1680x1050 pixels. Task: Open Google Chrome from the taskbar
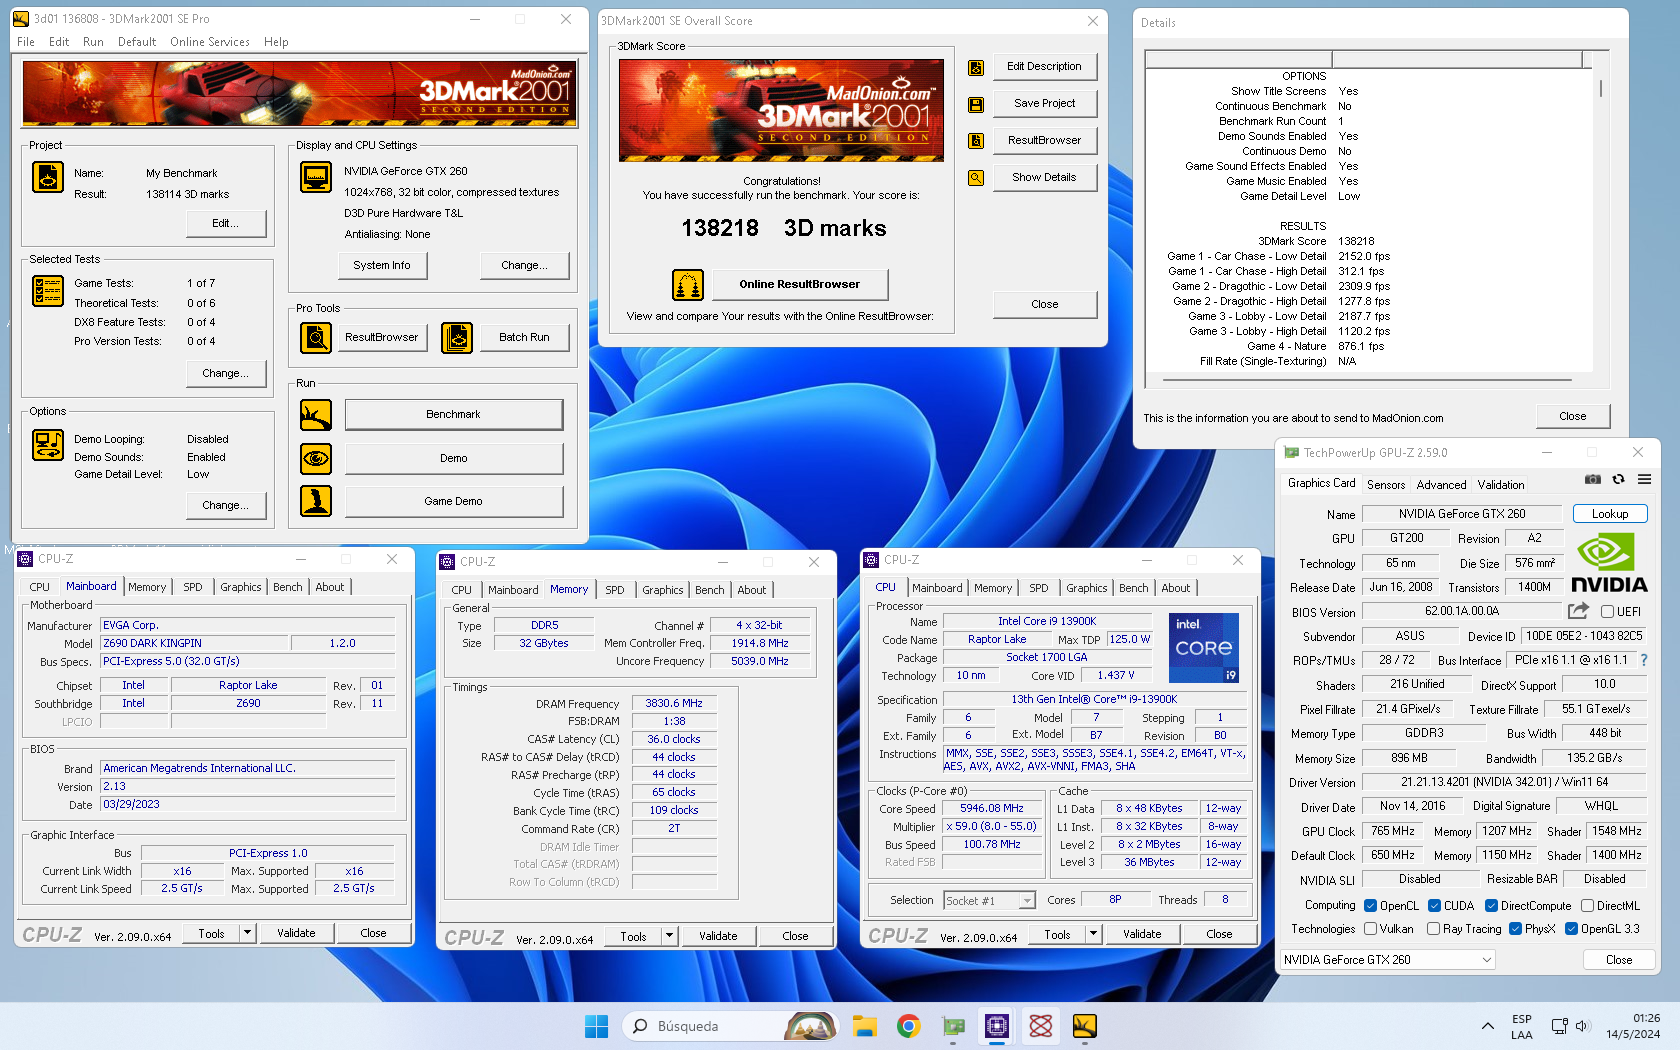(909, 1026)
